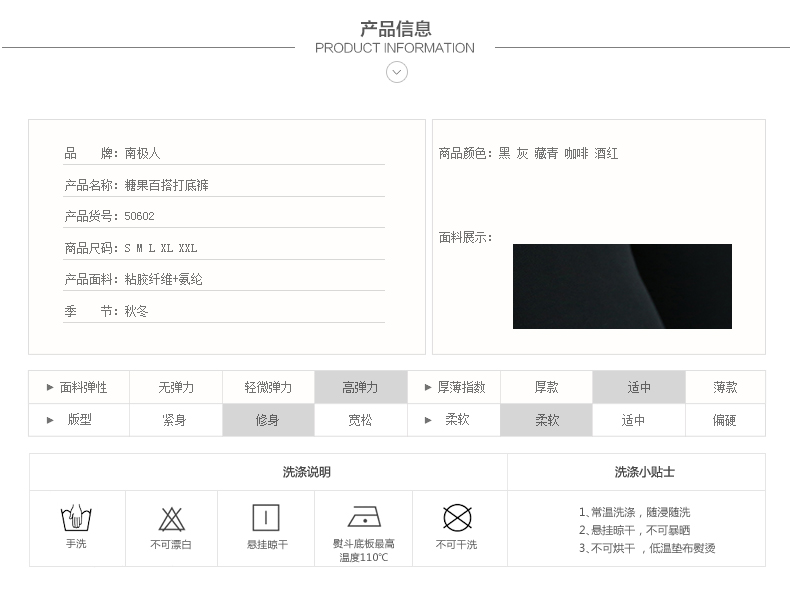Viewport: 790px width, 613px height.
Task: Click the iron temperature icon
Action: 364,517
